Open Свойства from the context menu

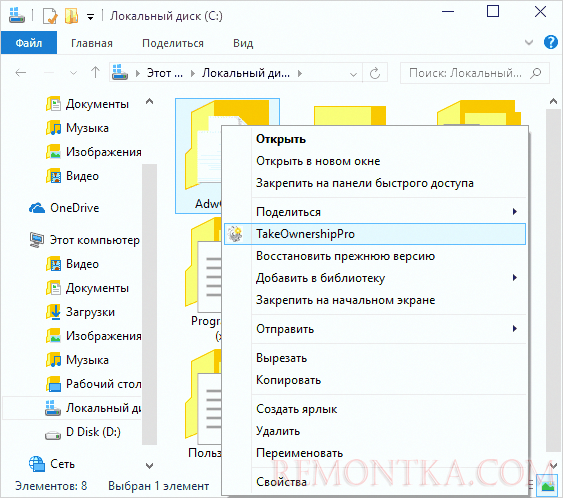click(375, 482)
